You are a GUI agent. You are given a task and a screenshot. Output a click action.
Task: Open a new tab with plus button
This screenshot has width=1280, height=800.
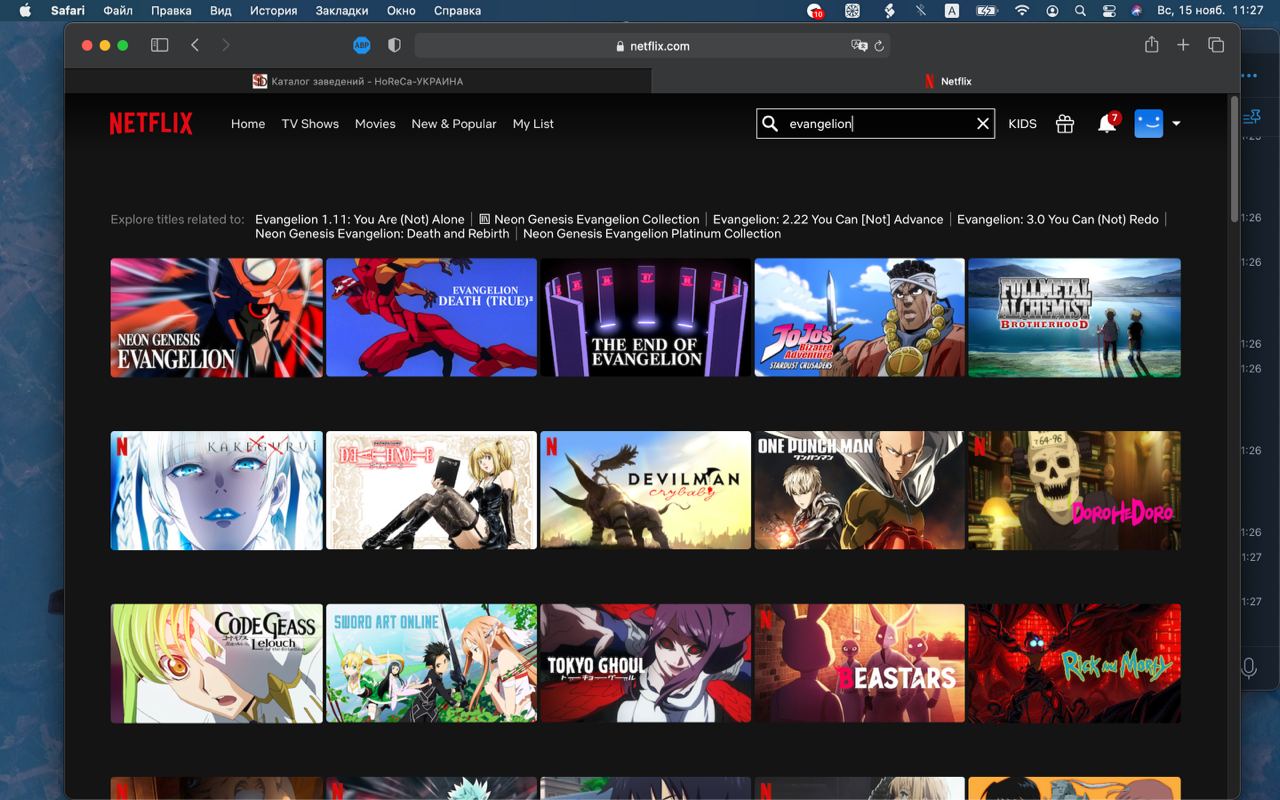click(1183, 45)
